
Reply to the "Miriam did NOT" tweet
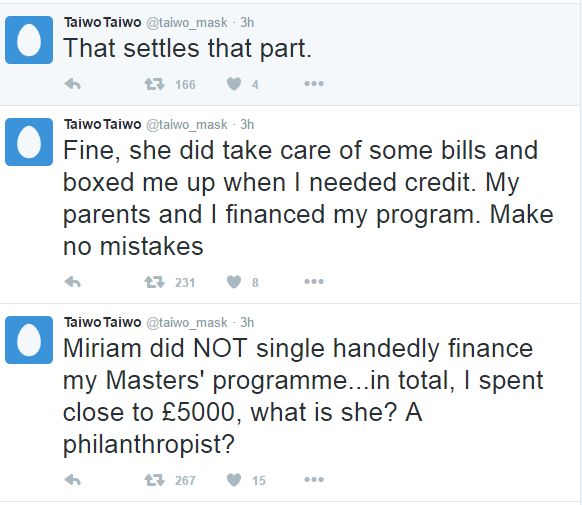click(73, 481)
